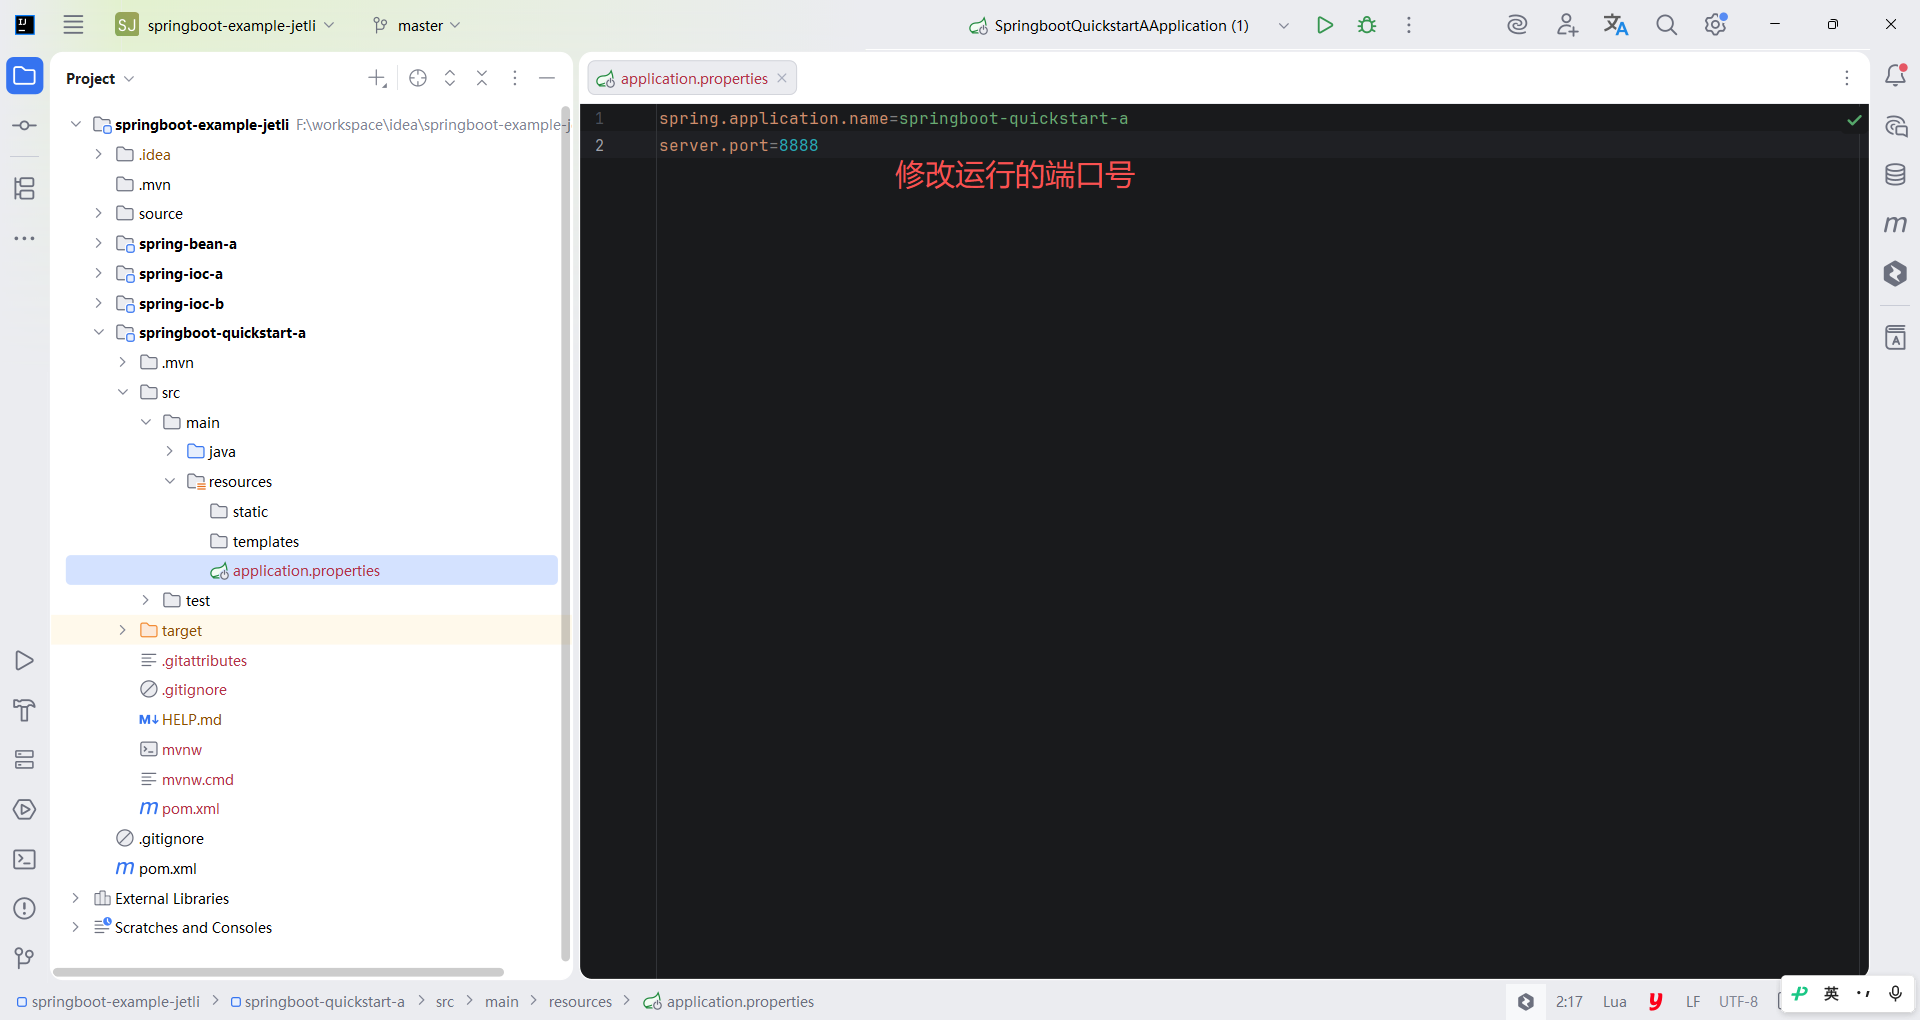Click resources breadcrumb in navigation bar
Screen dimensions: 1920x1020
(580, 1001)
